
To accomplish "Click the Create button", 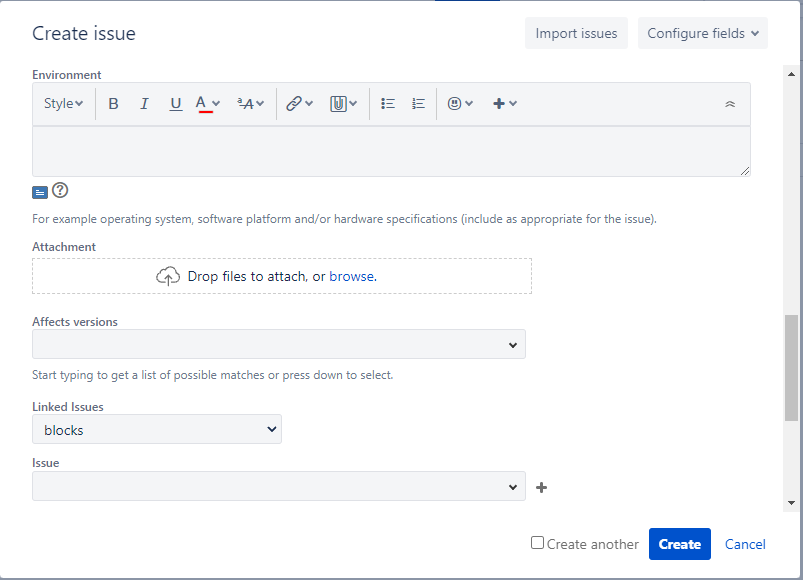I will point(679,543).
